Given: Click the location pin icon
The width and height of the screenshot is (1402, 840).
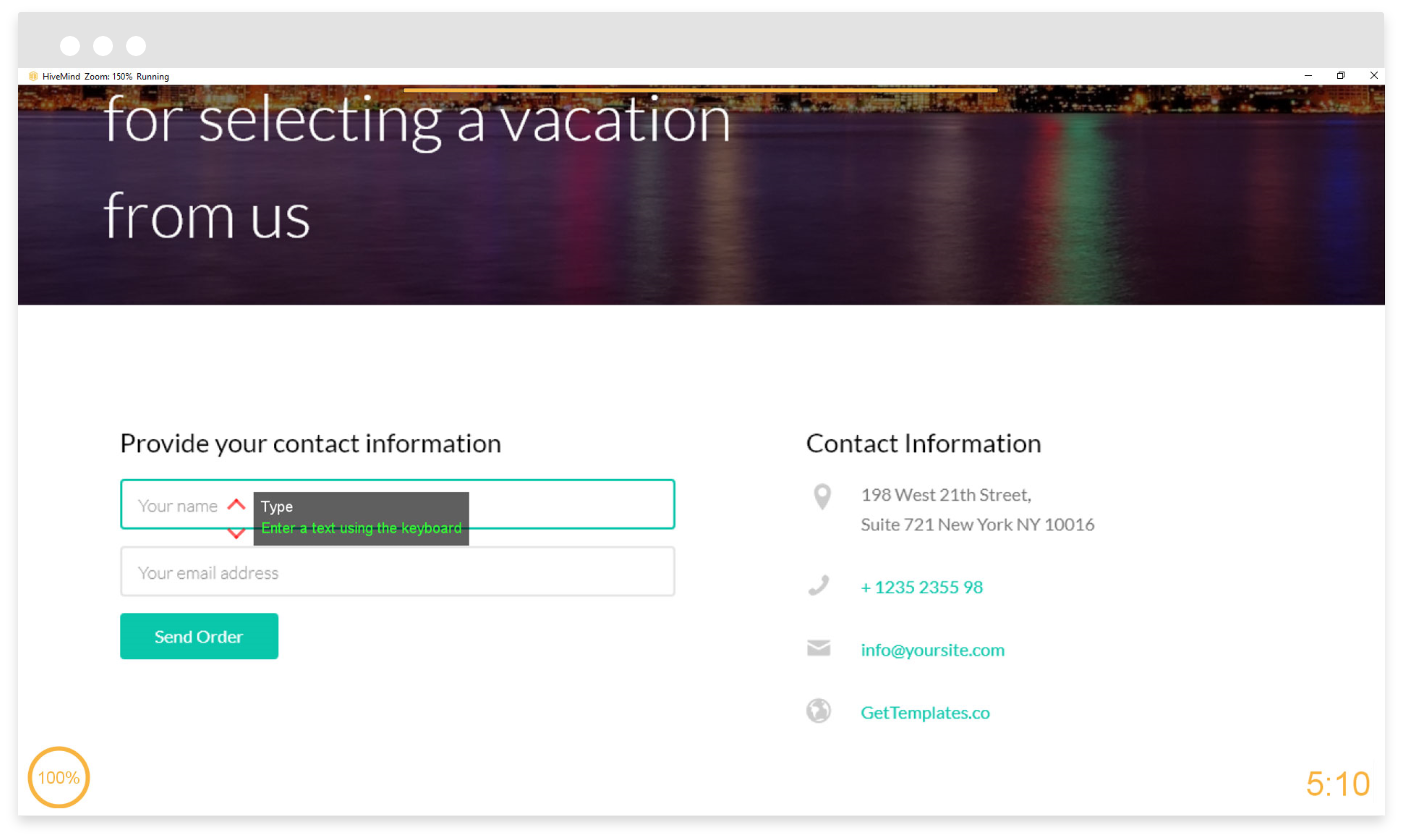Looking at the screenshot, I should point(822,496).
